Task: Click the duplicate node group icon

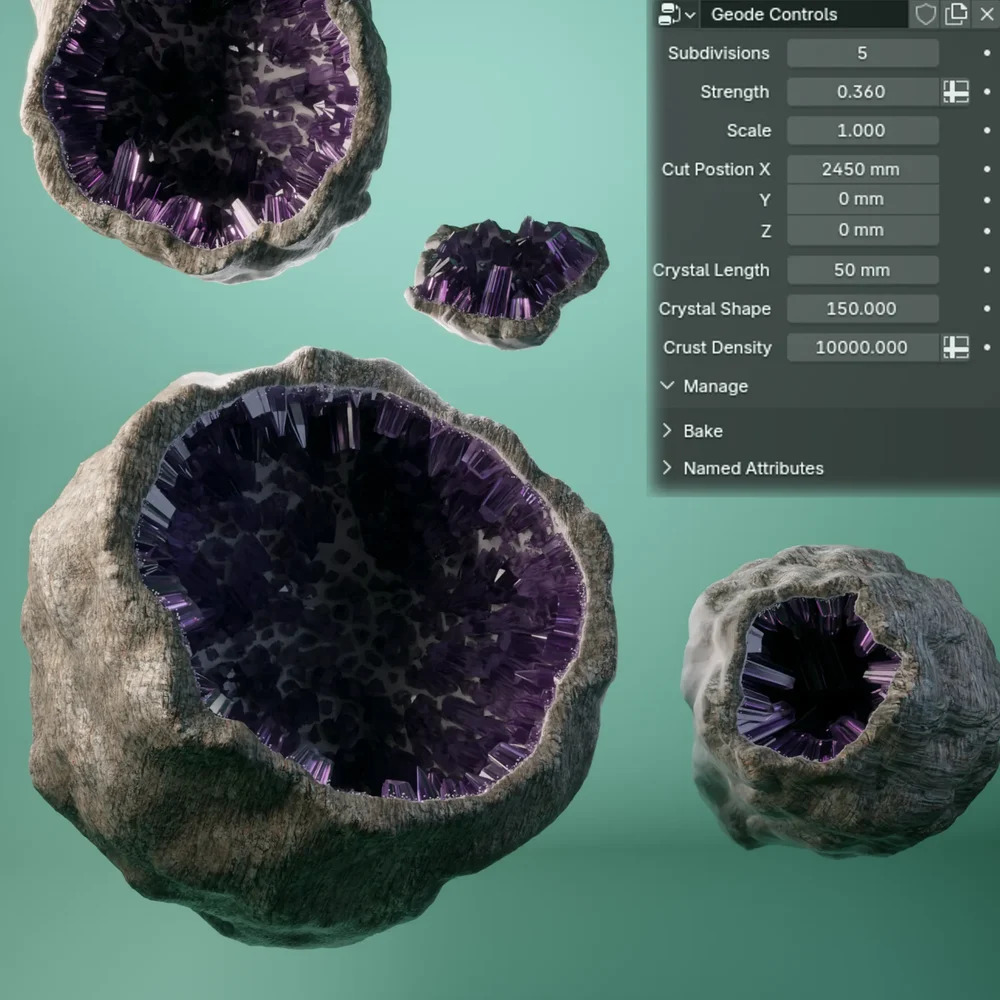Action: click(956, 14)
